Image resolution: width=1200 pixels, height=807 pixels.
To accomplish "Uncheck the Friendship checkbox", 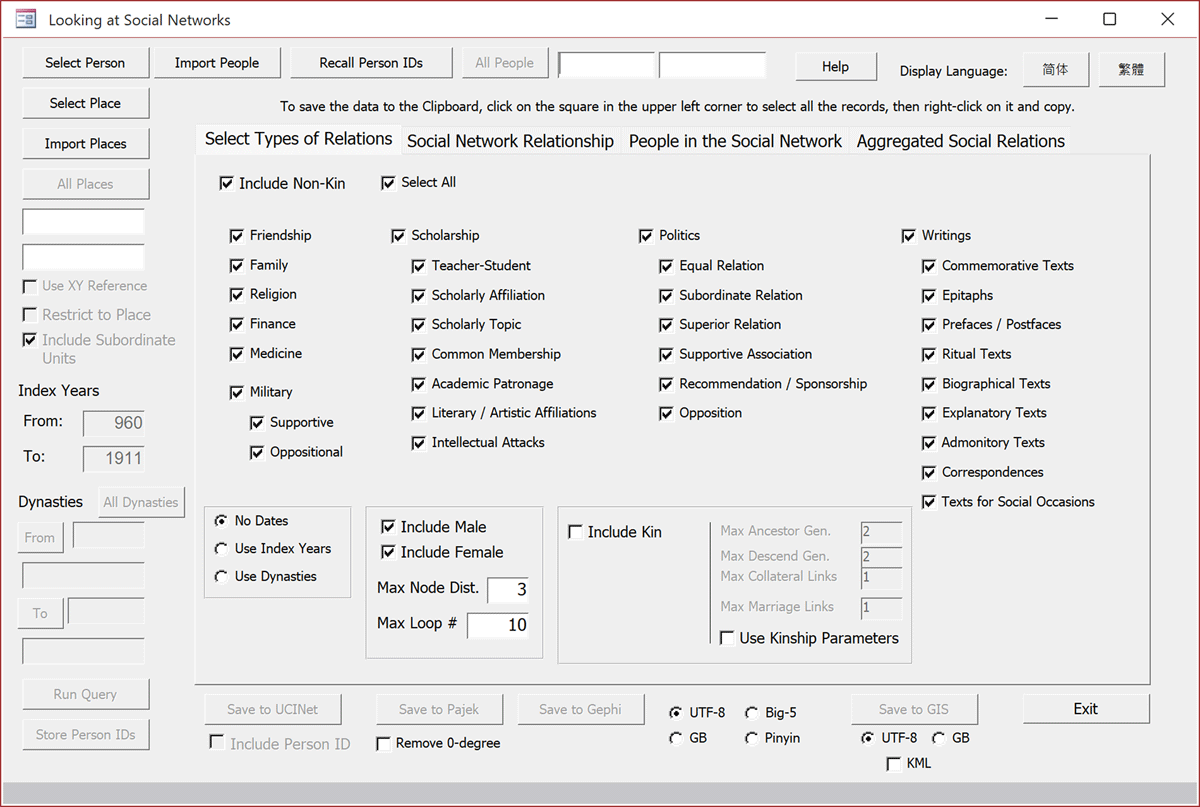I will click(237, 236).
